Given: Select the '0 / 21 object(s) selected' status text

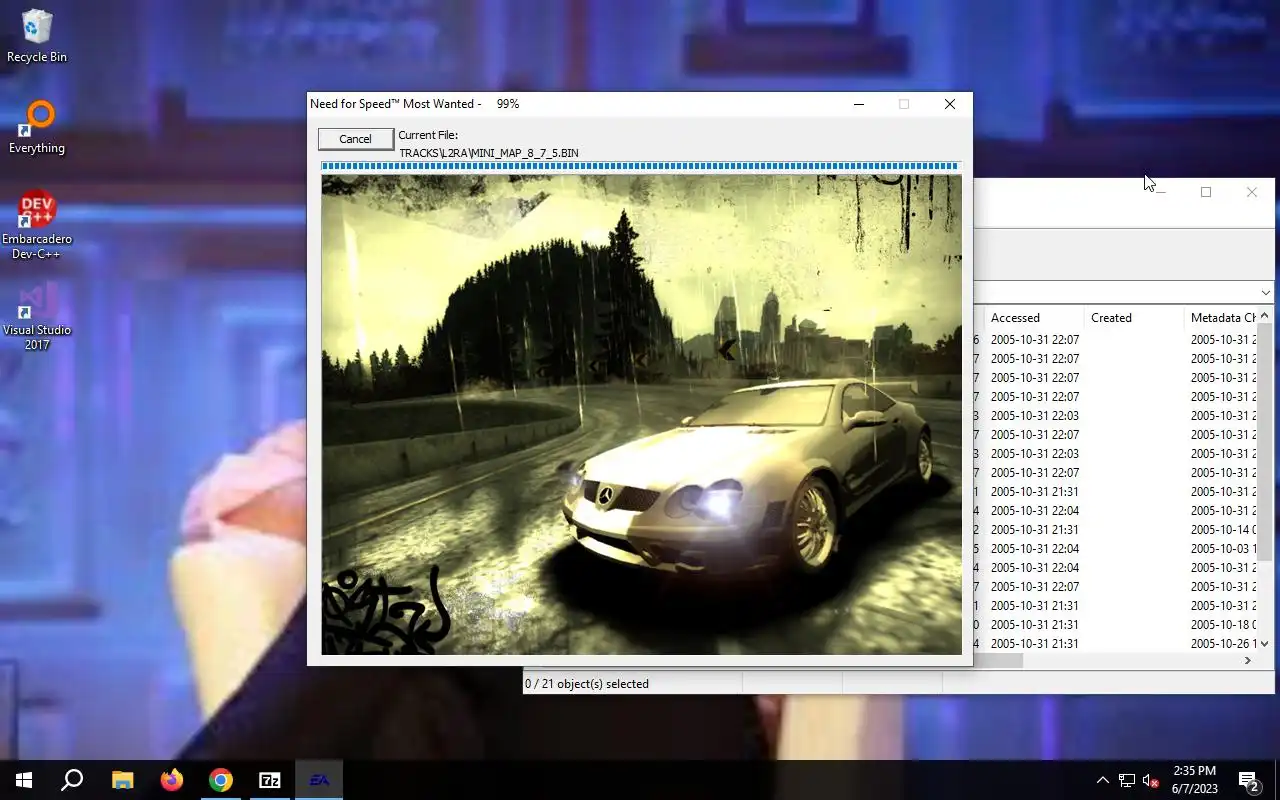Looking at the screenshot, I should (x=586, y=684).
